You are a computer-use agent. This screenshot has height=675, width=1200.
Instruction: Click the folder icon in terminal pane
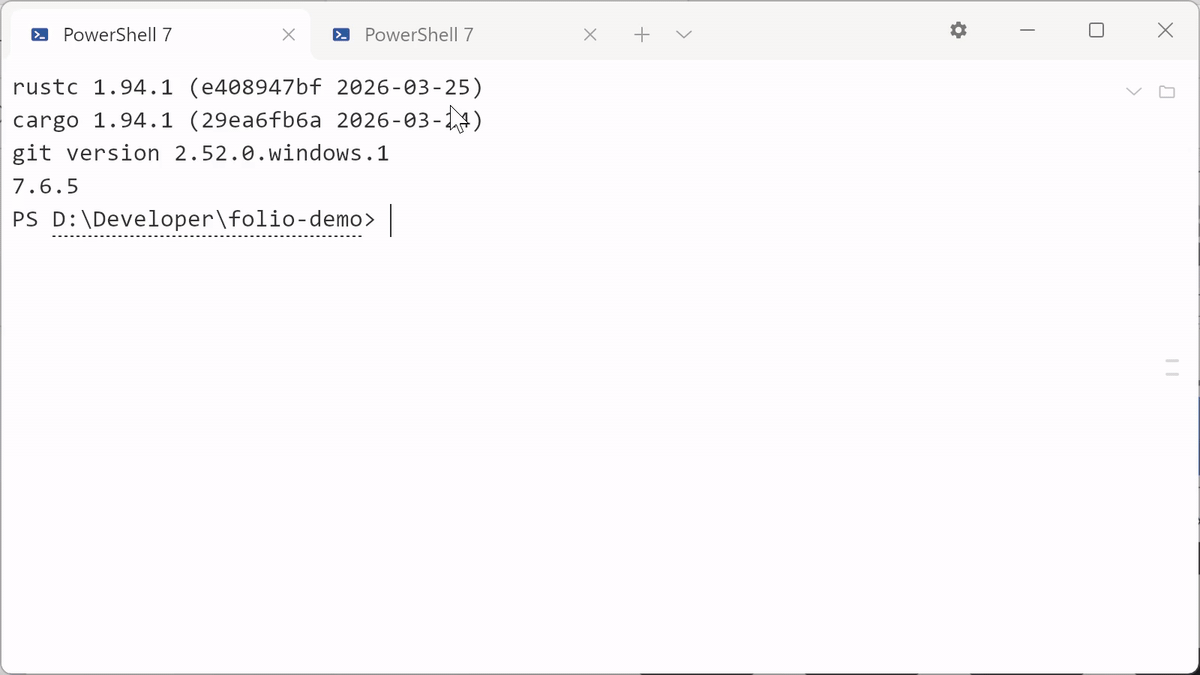[1166, 92]
